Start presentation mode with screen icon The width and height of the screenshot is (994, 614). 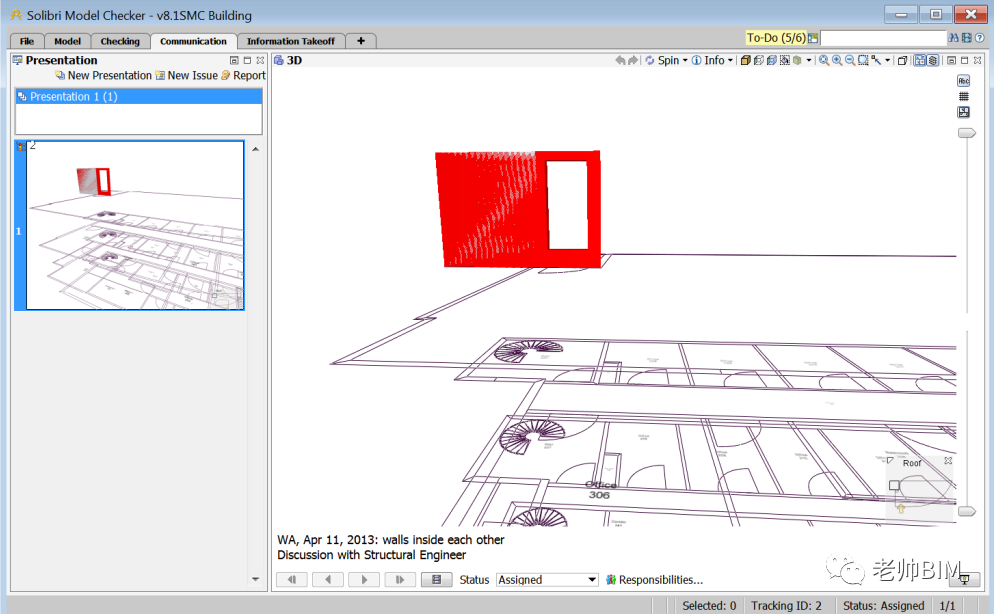(964, 579)
